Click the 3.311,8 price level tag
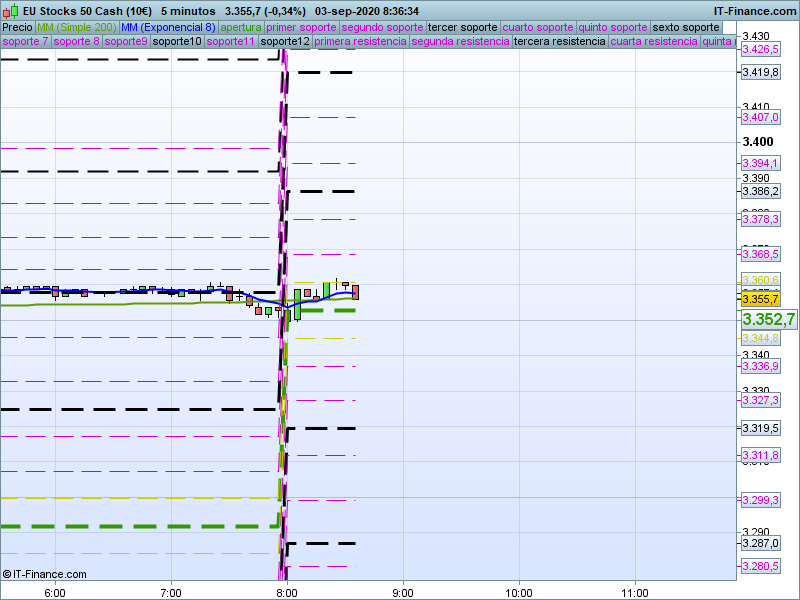The image size is (800, 600). [760, 455]
